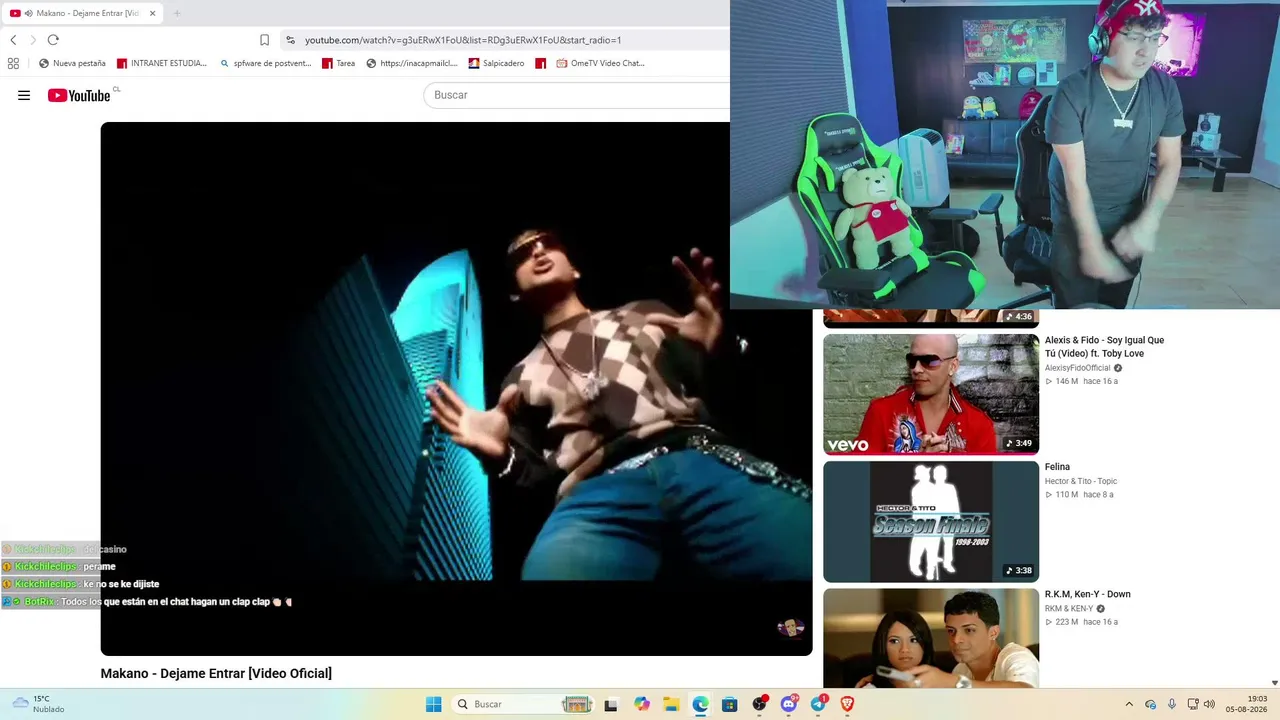The width and height of the screenshot is (1280, 720).
Task: Click the taskbar Buscar search box
Action: click(x=524, y=704)
